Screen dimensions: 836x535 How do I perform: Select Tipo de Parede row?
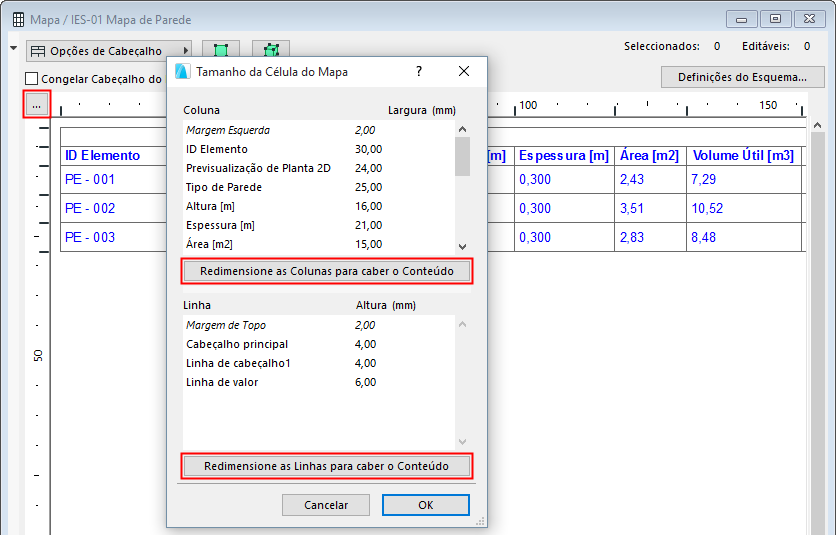(x=319, y=187)
